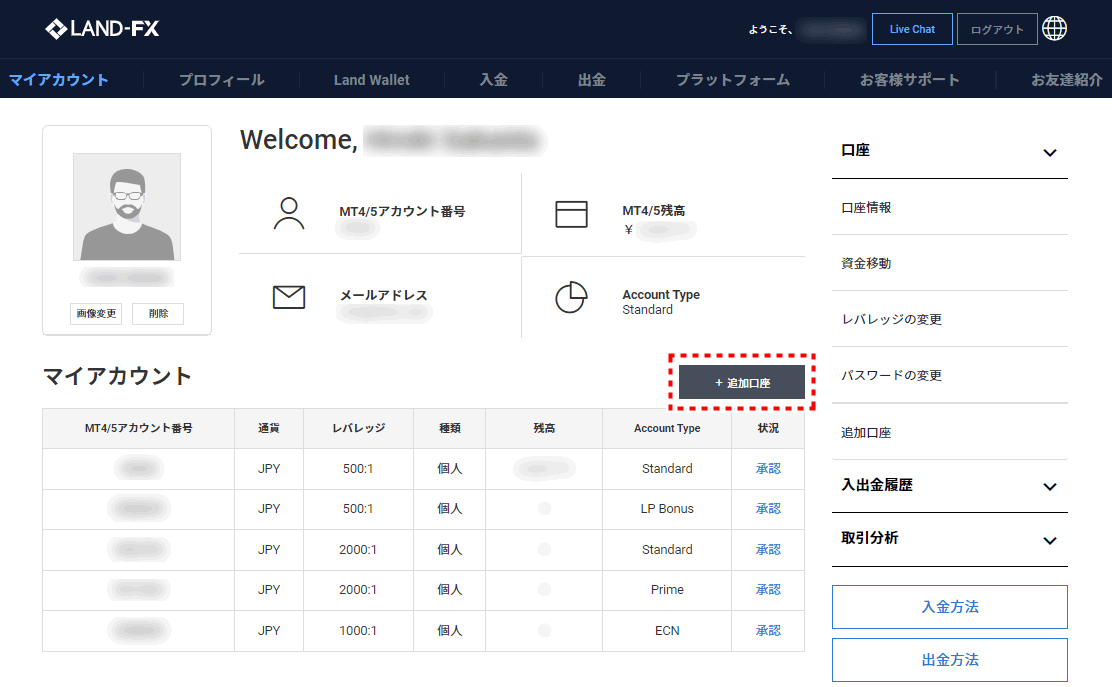Click the 入金方法 deposit method button

click(x=950, y=607)
